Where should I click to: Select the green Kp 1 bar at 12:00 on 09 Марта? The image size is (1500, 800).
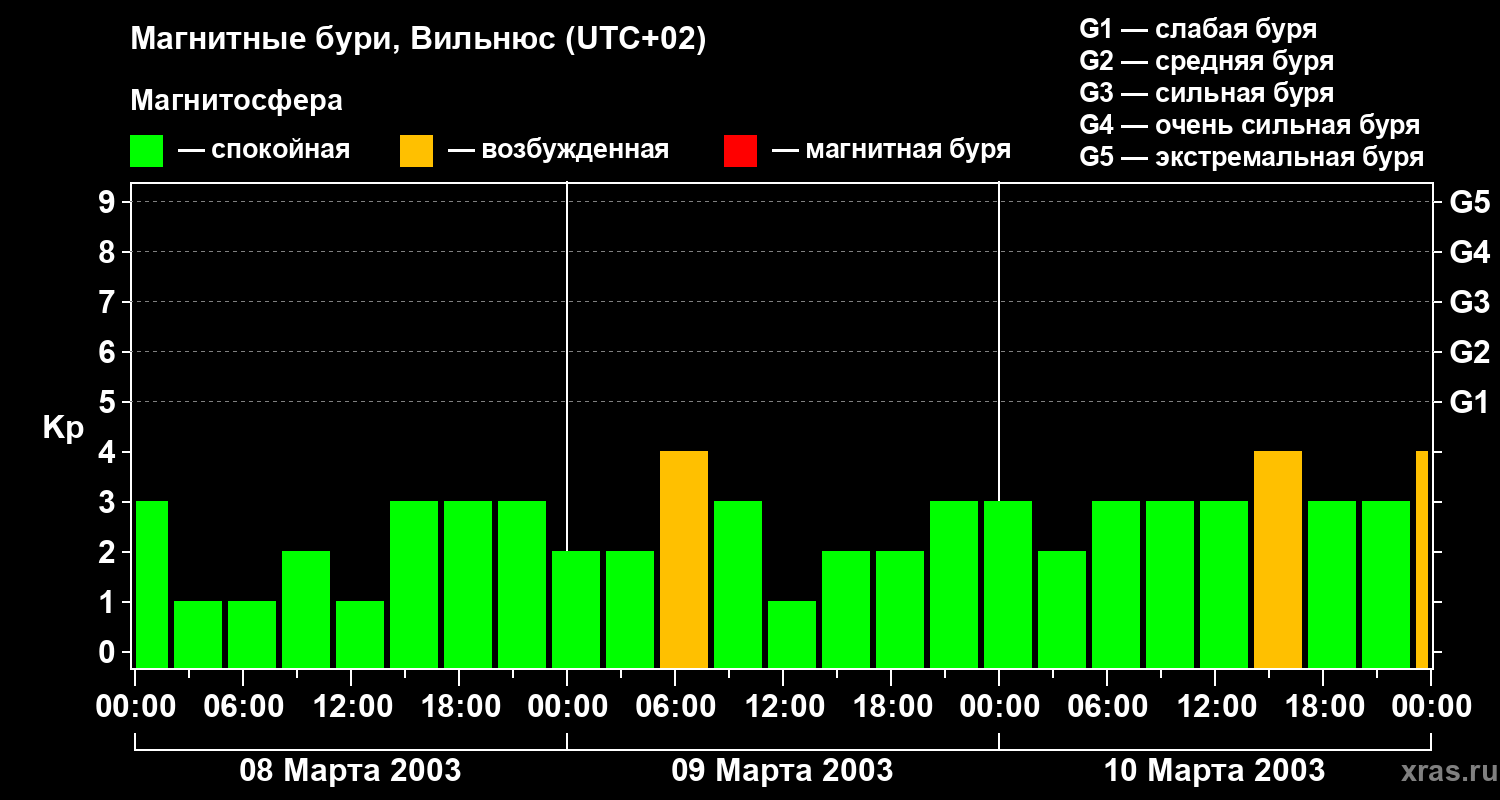click(x=792, y=635)
